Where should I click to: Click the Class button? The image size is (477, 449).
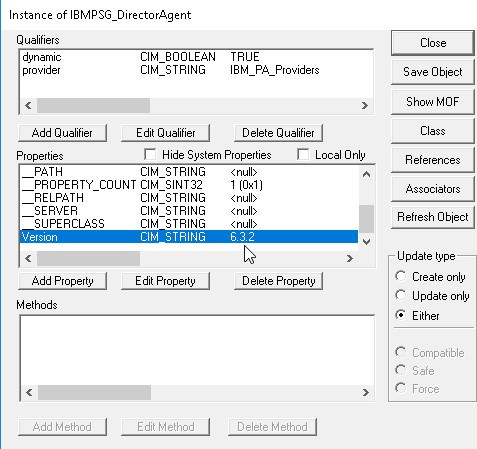click(x=433, y=131)
